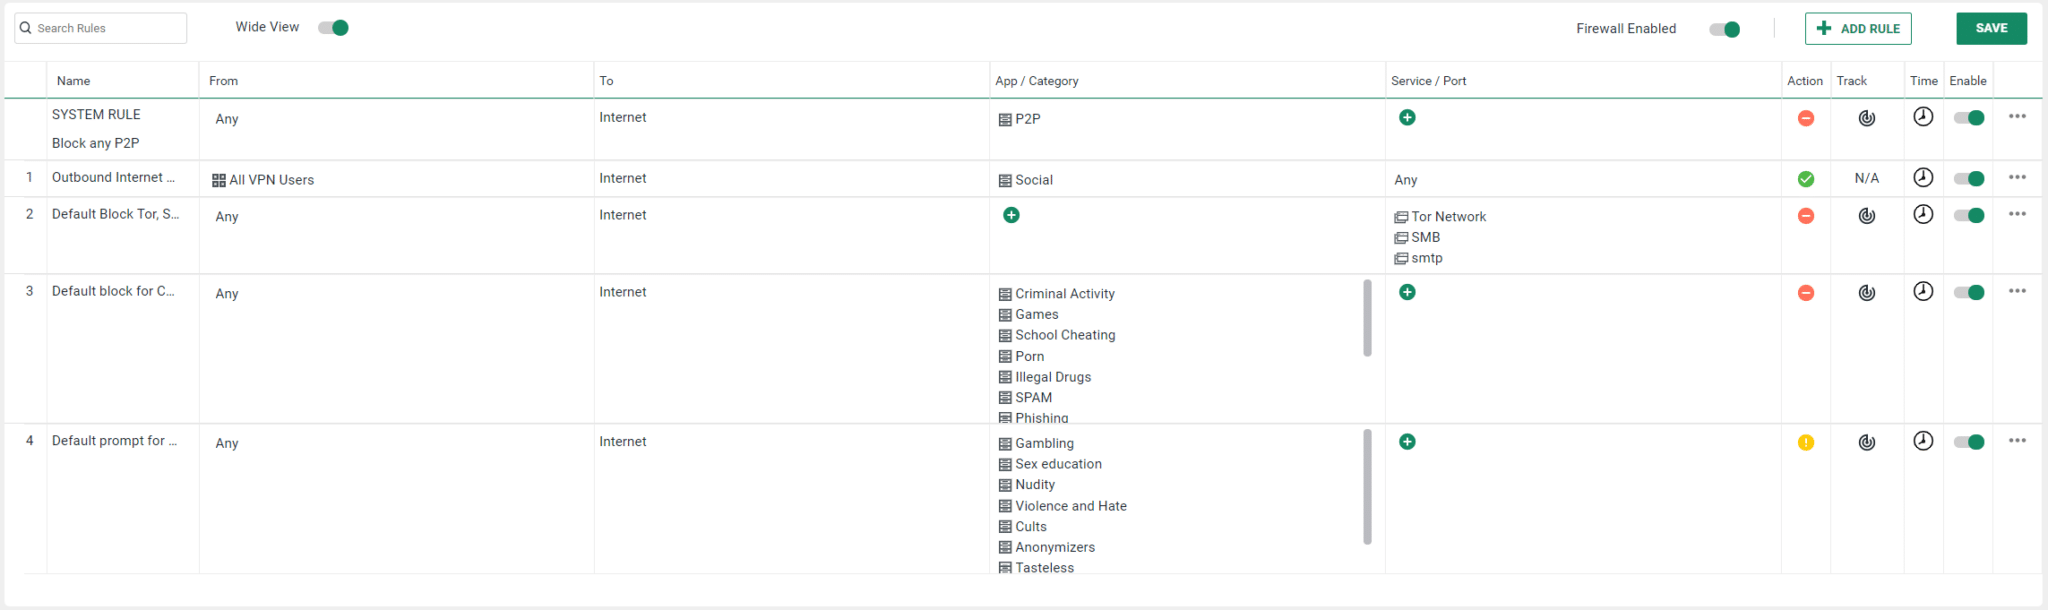The height and width of the screenshot is (610, 2048).
Task: Click the plus icon in rule 4 Service column
Action: pyautogui.click(x=1407, y=442)
